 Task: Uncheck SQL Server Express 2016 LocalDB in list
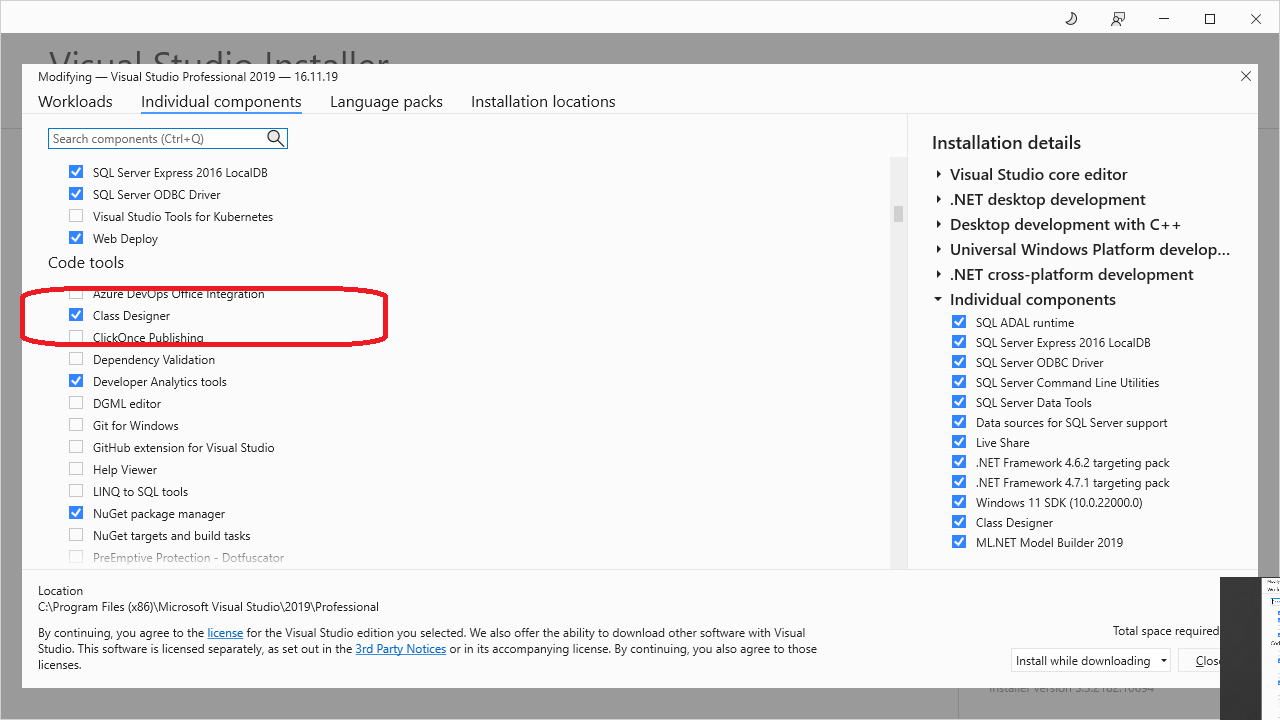coord(76,172)
